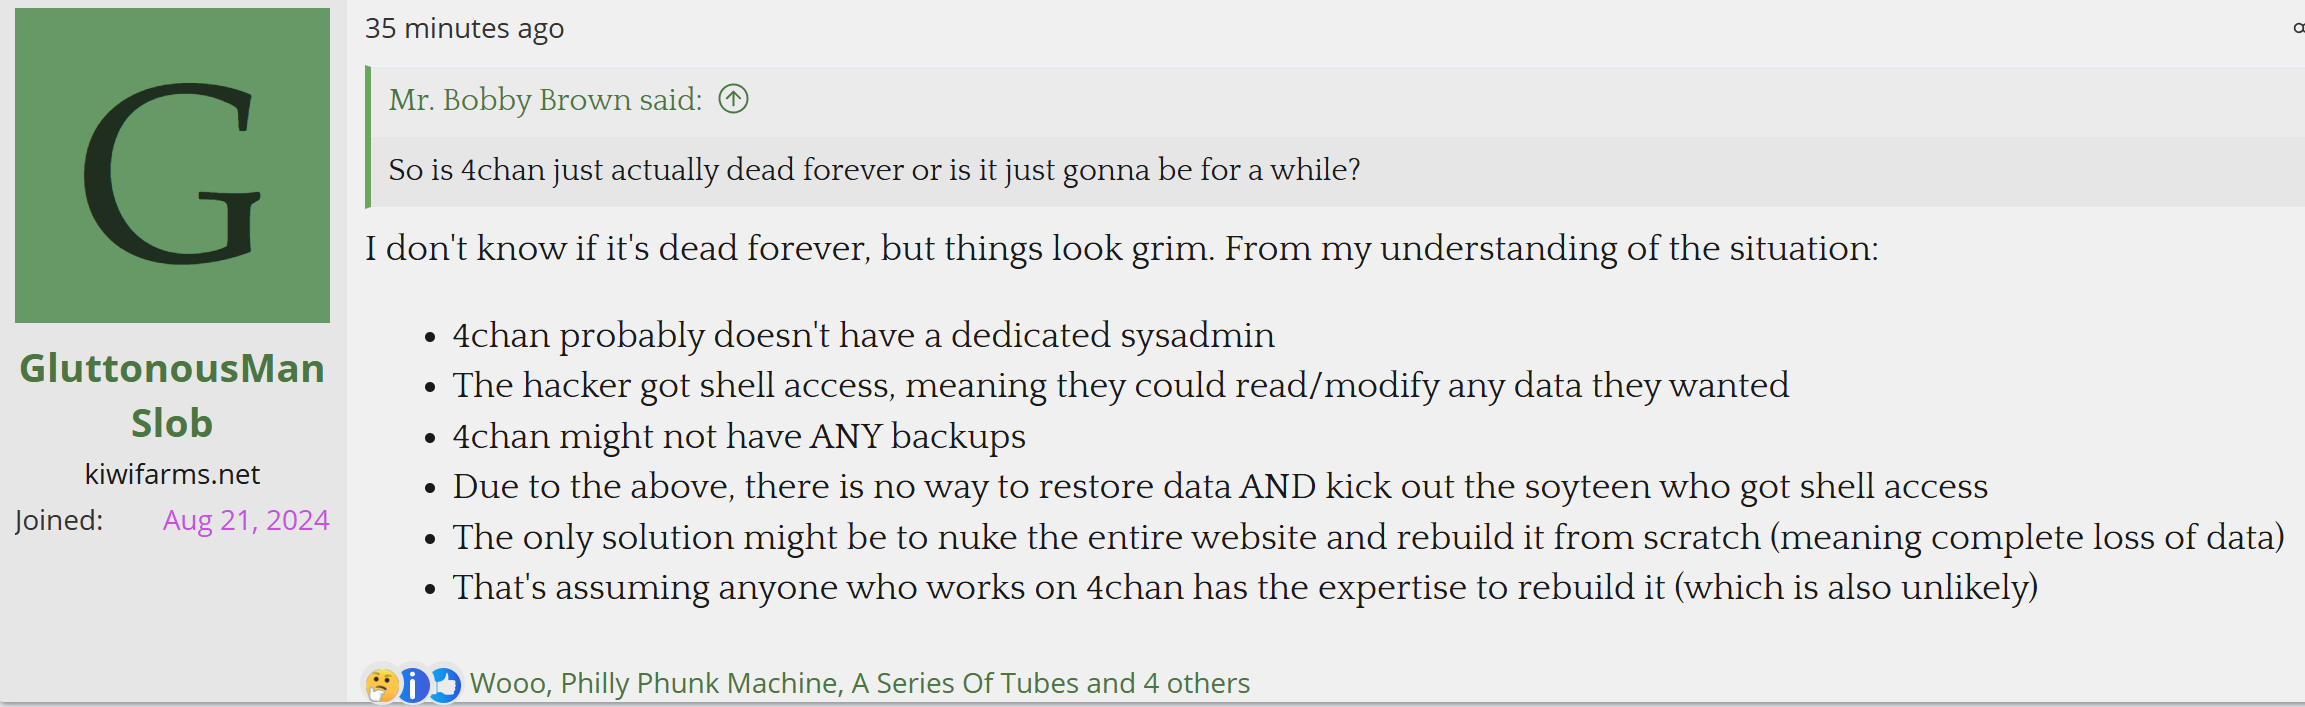Expand the quoted 4chan question block
The height and width of the screenshot is (707, 2305).
(874, 170)
